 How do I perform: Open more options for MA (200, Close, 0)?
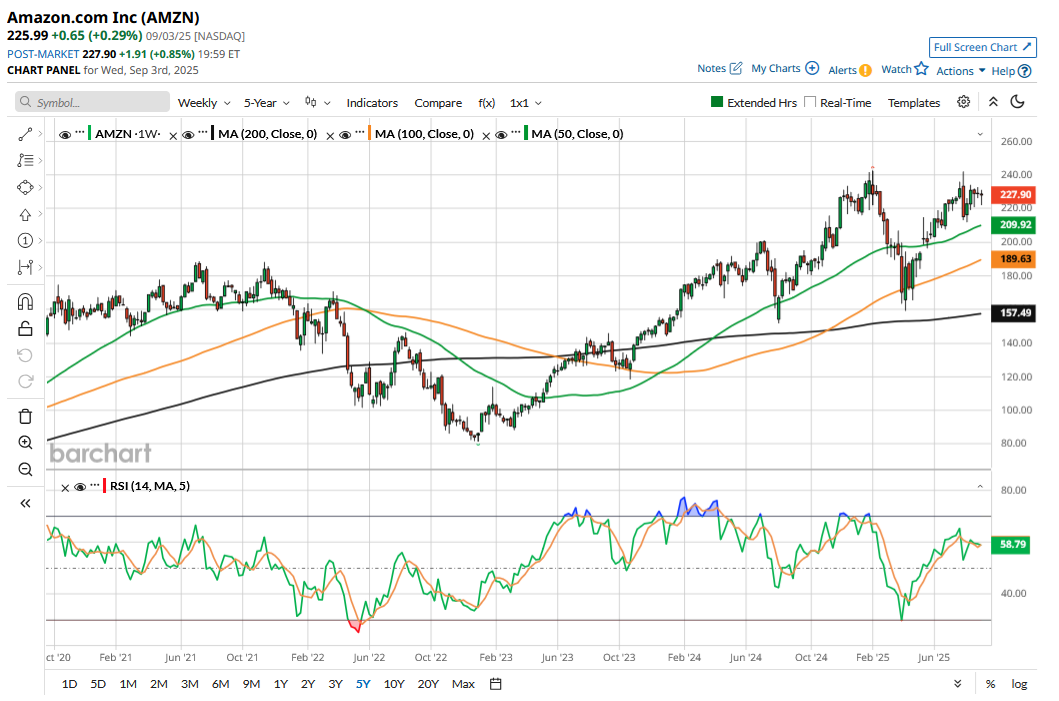click(x=203, y=132)
